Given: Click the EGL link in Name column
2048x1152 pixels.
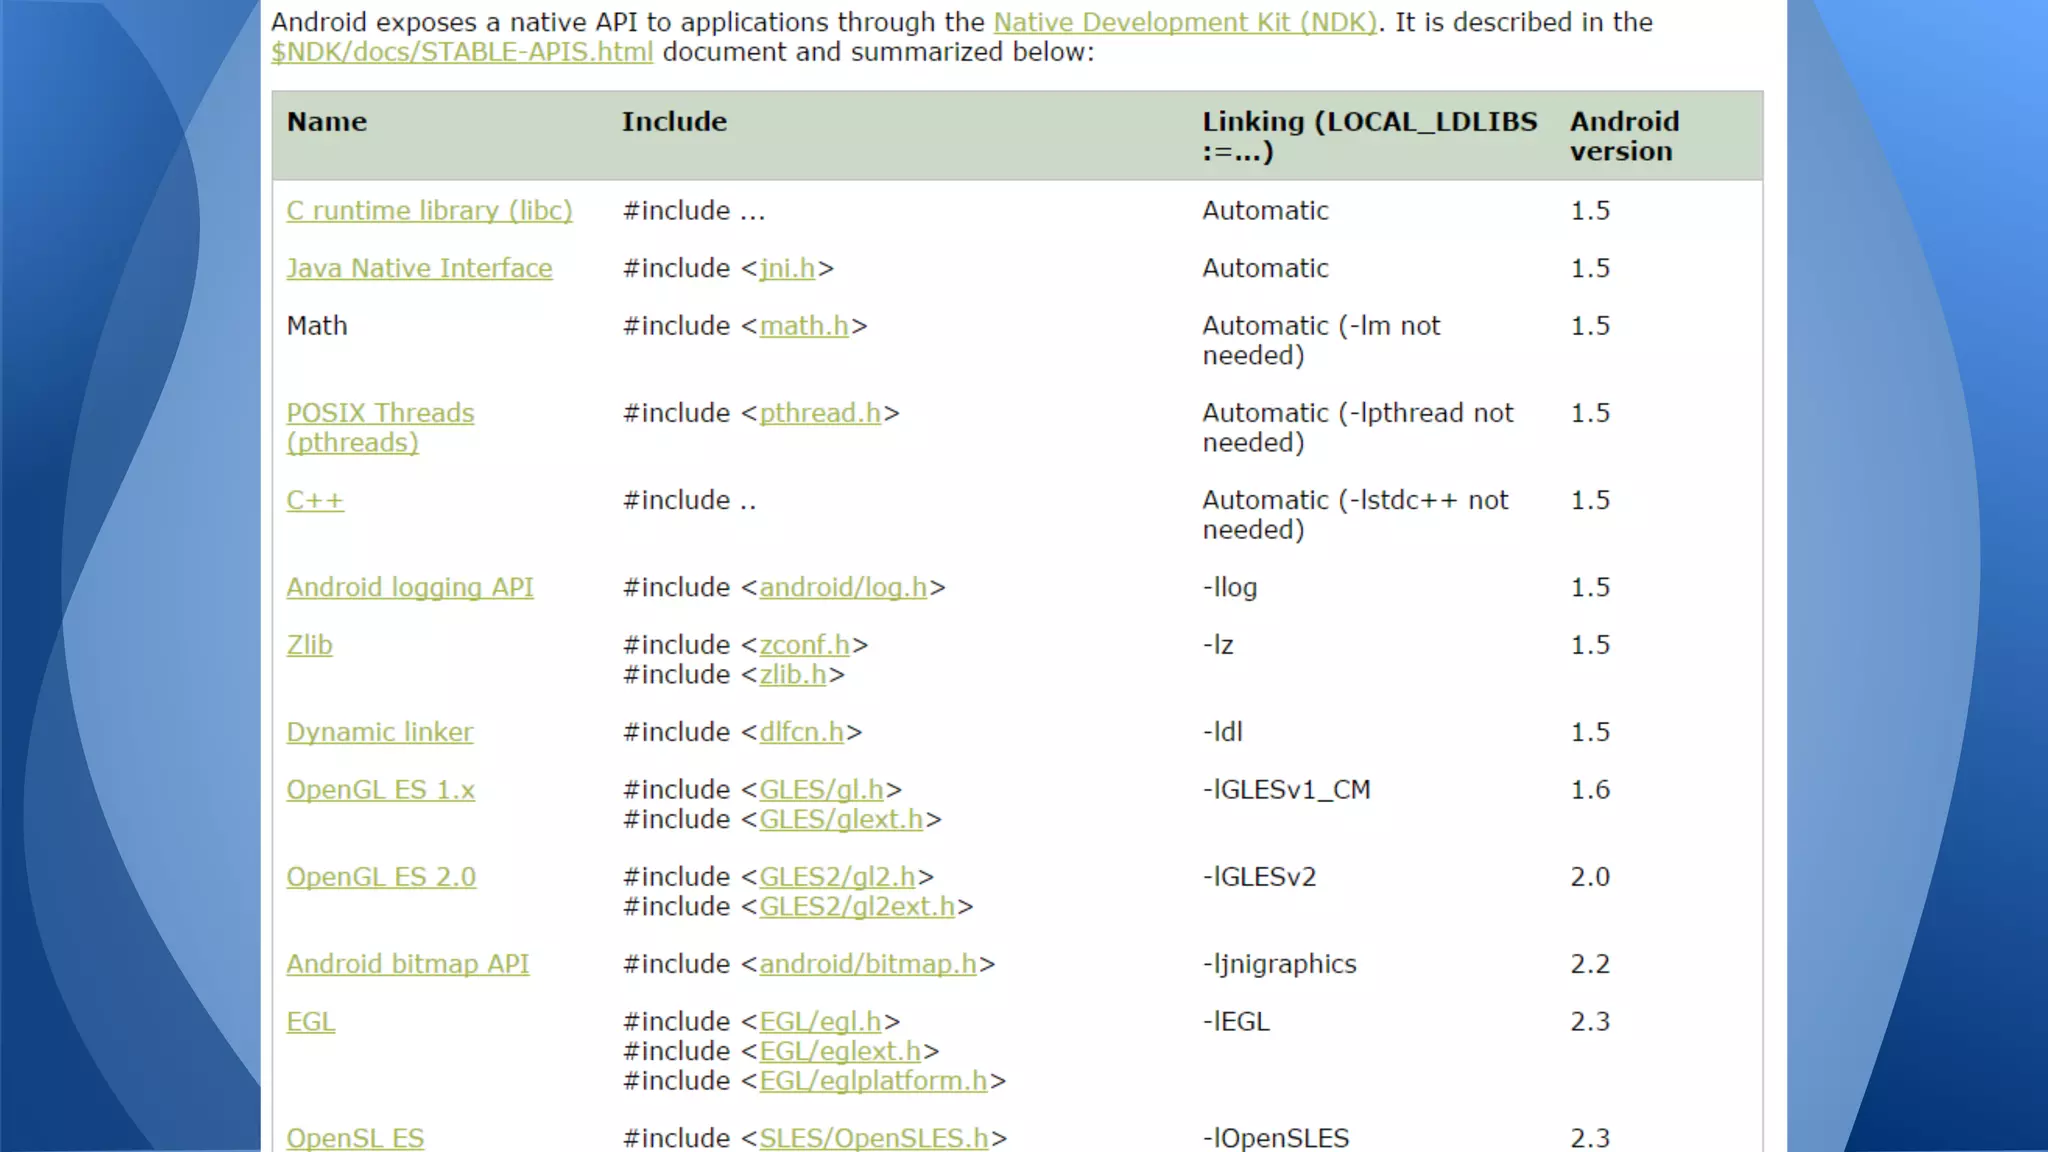Looking at the screenshot, I should [311, 1022].
